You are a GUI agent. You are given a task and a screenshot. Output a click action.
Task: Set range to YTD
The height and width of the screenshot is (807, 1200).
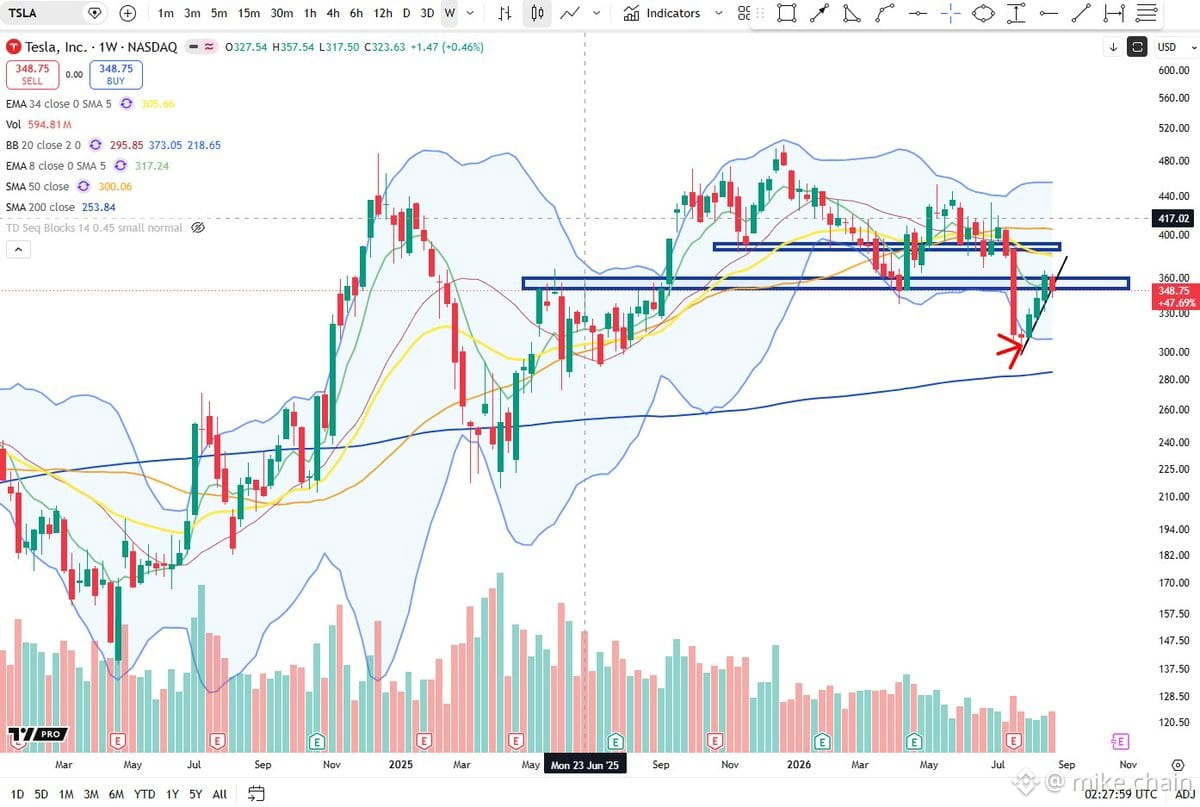[145, 794]
